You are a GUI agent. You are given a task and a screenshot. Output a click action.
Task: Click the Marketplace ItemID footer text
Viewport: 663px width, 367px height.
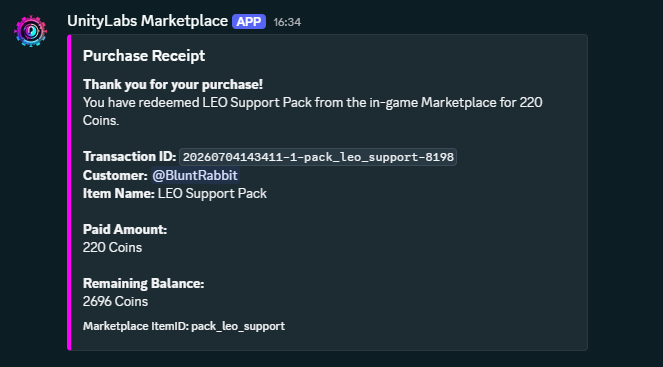pyautogui.click(x=184, y=326)
